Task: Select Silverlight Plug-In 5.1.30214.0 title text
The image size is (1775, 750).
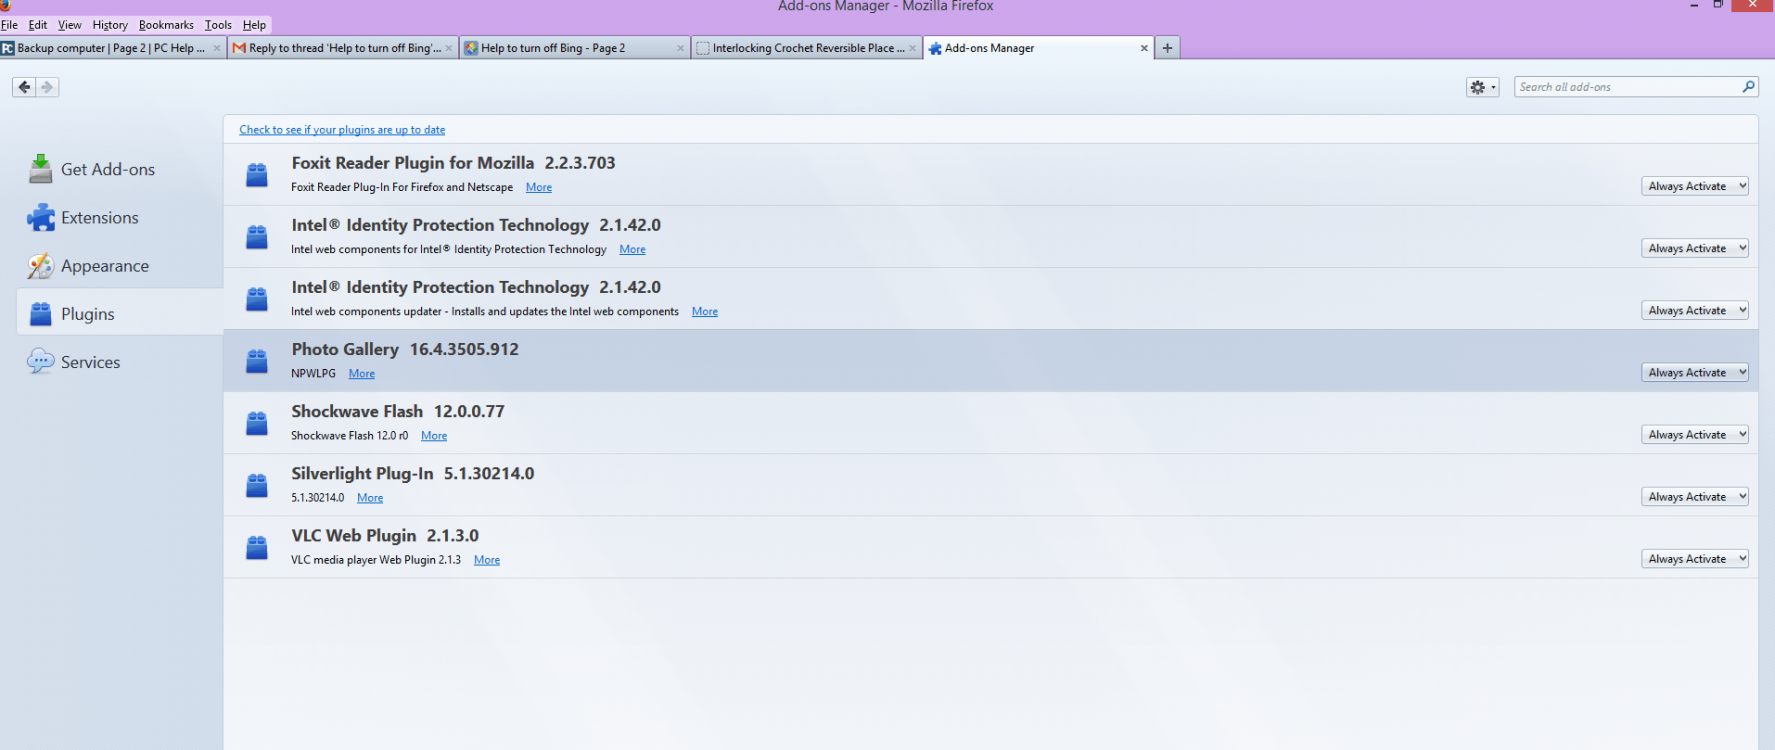Action: point(413,473)
